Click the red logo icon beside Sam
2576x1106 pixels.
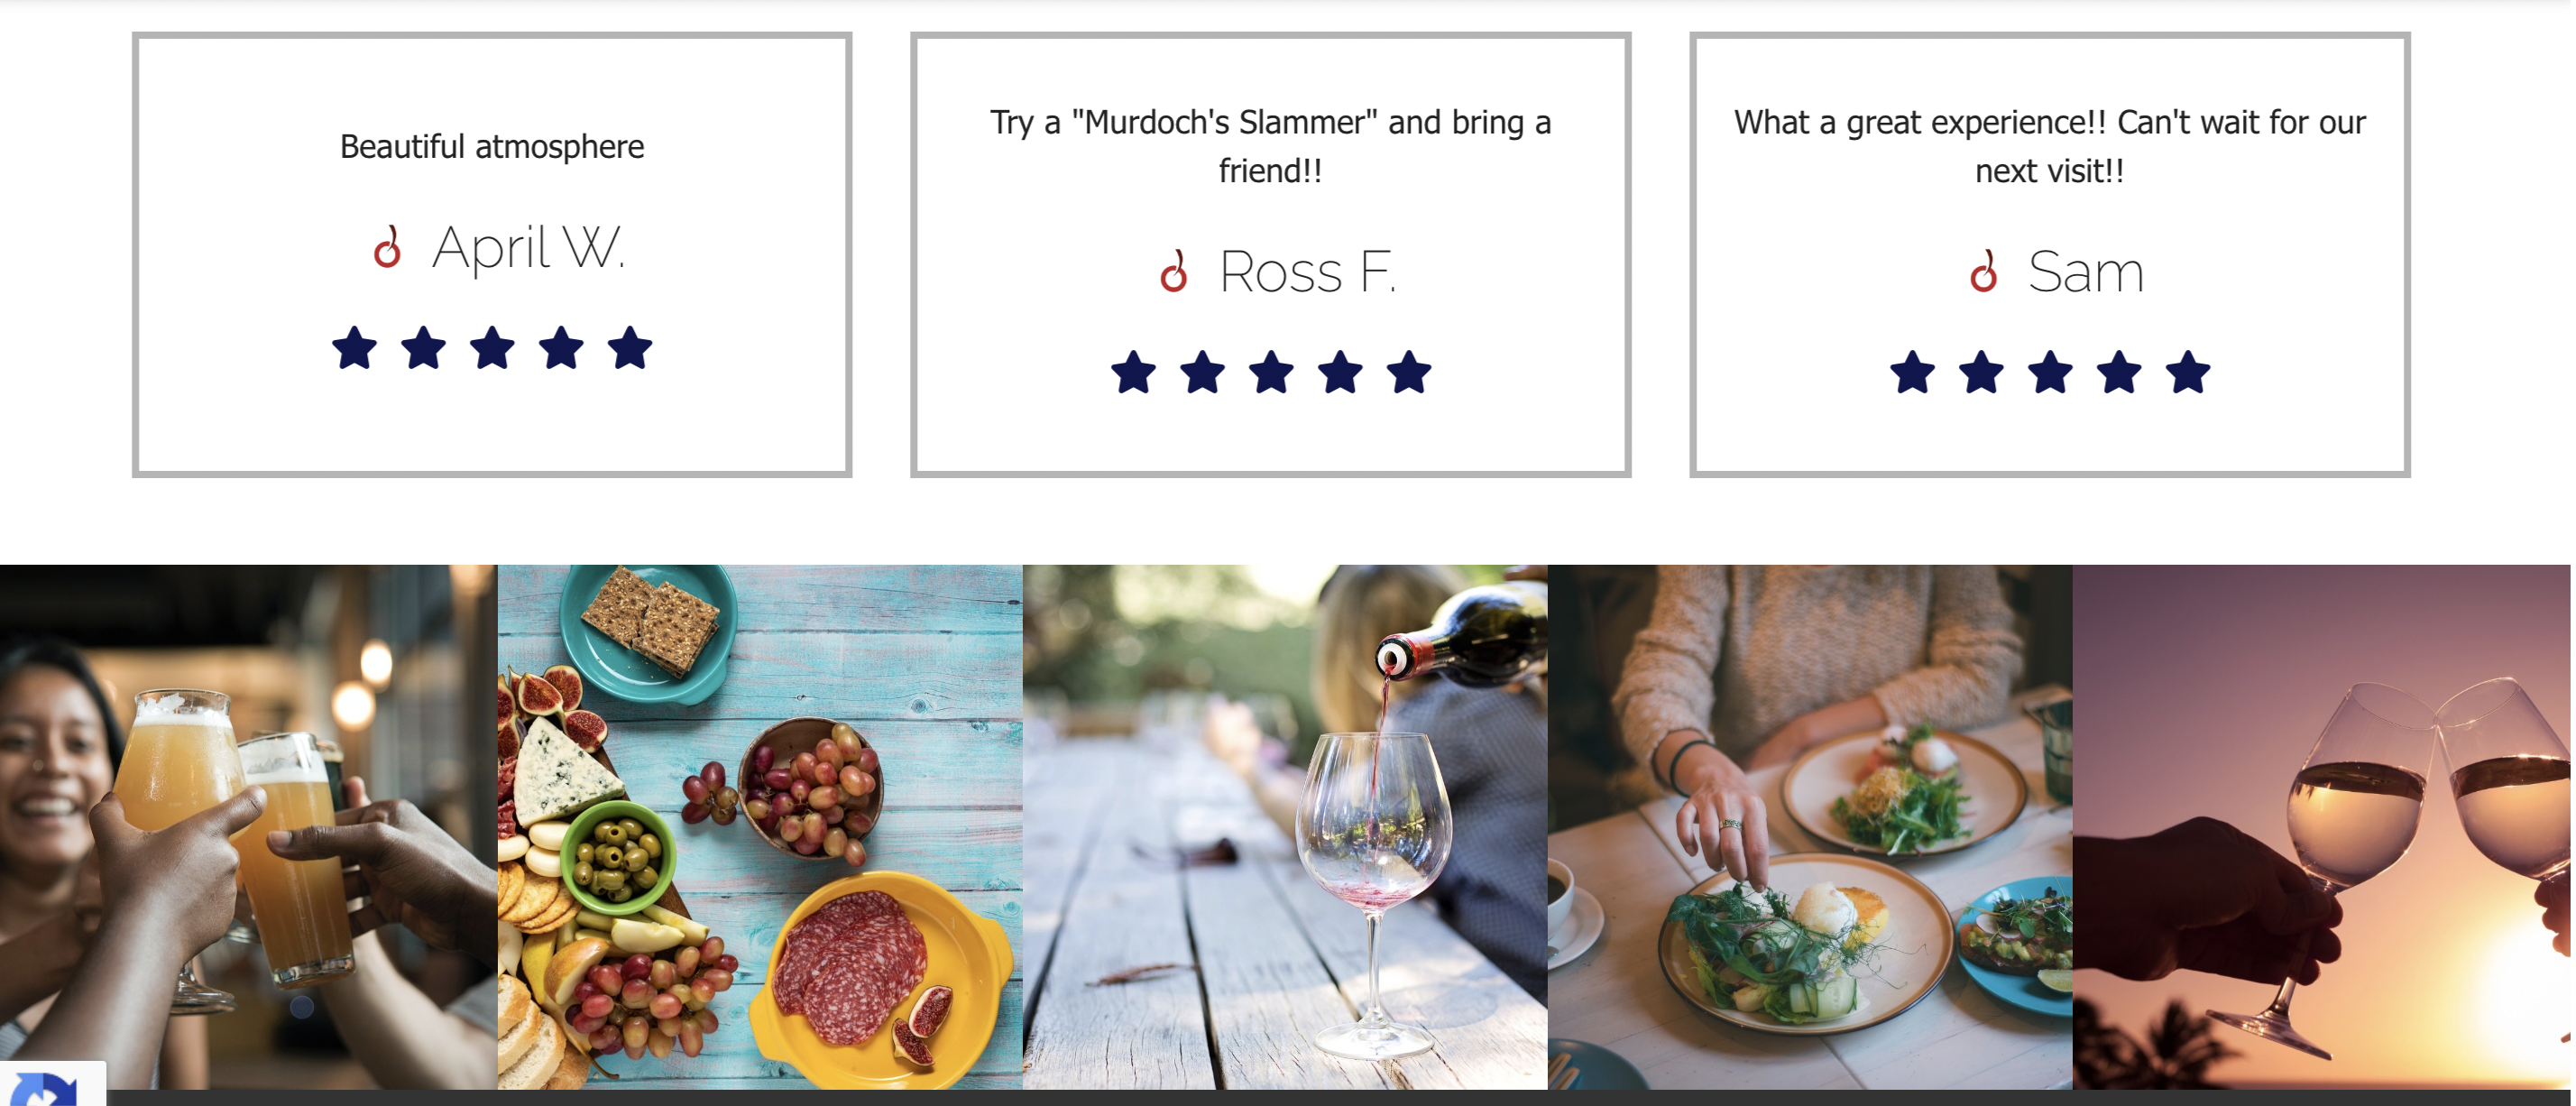[x=1984, y=271]
